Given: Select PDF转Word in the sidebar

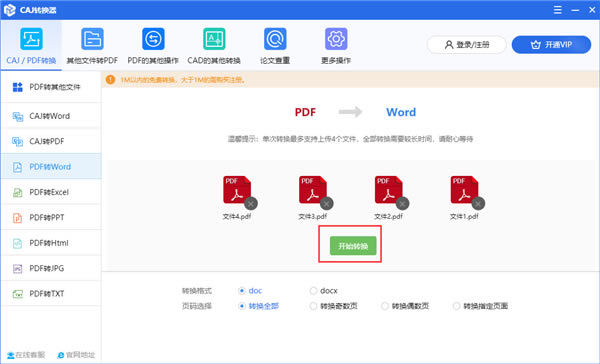Looking at the screenshot, I should coord(51,166).
